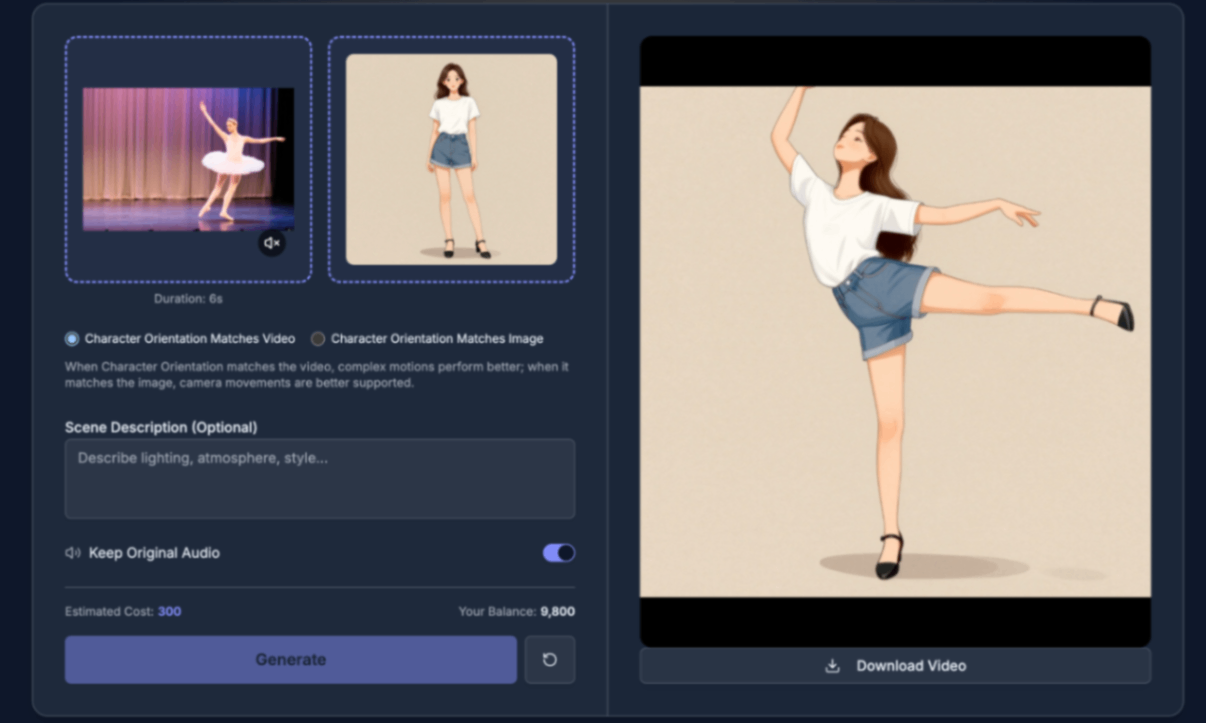Select Character Orientation Matches Video radio
Viewport: 1206px width, 723px height.
pos(72,339)
